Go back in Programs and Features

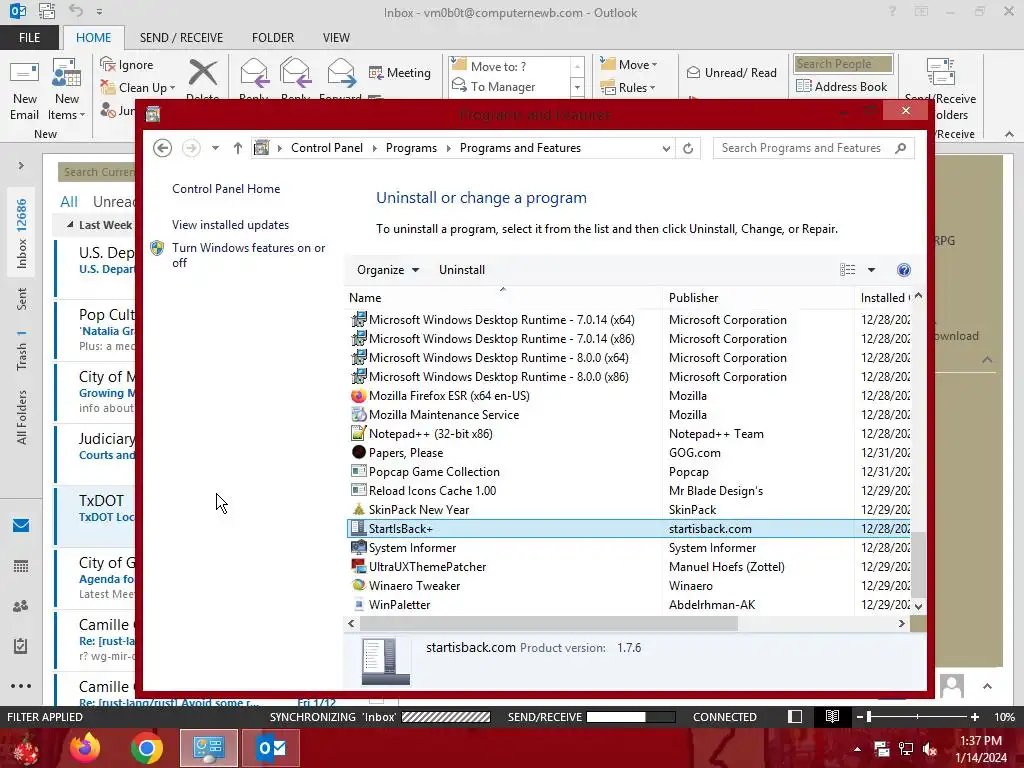pyautogui.click(x=163, y=148)
